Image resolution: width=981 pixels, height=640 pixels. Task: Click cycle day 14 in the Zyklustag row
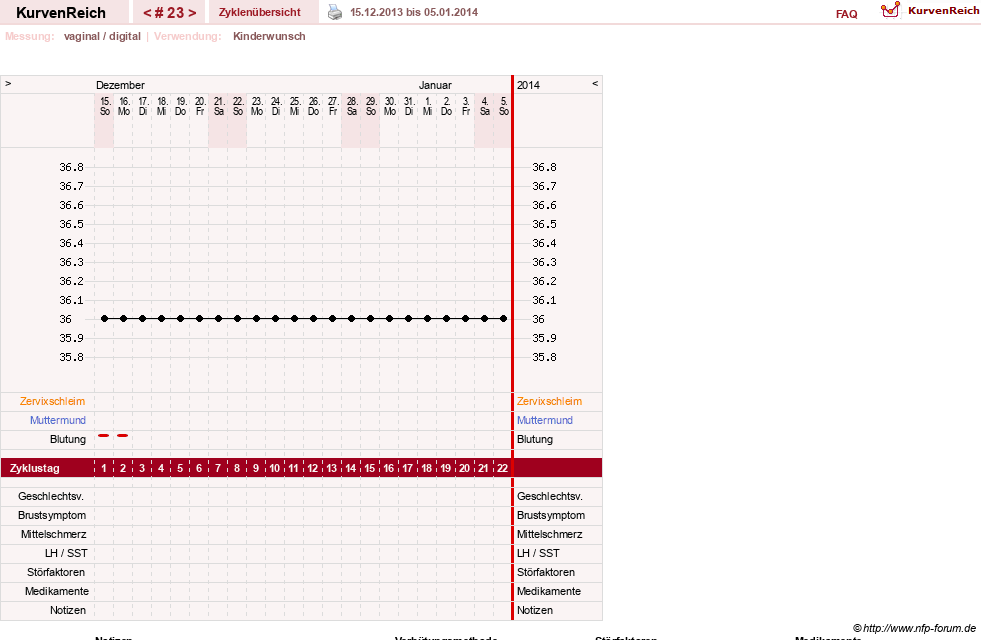pyautogui.click(x=350, y=468)
